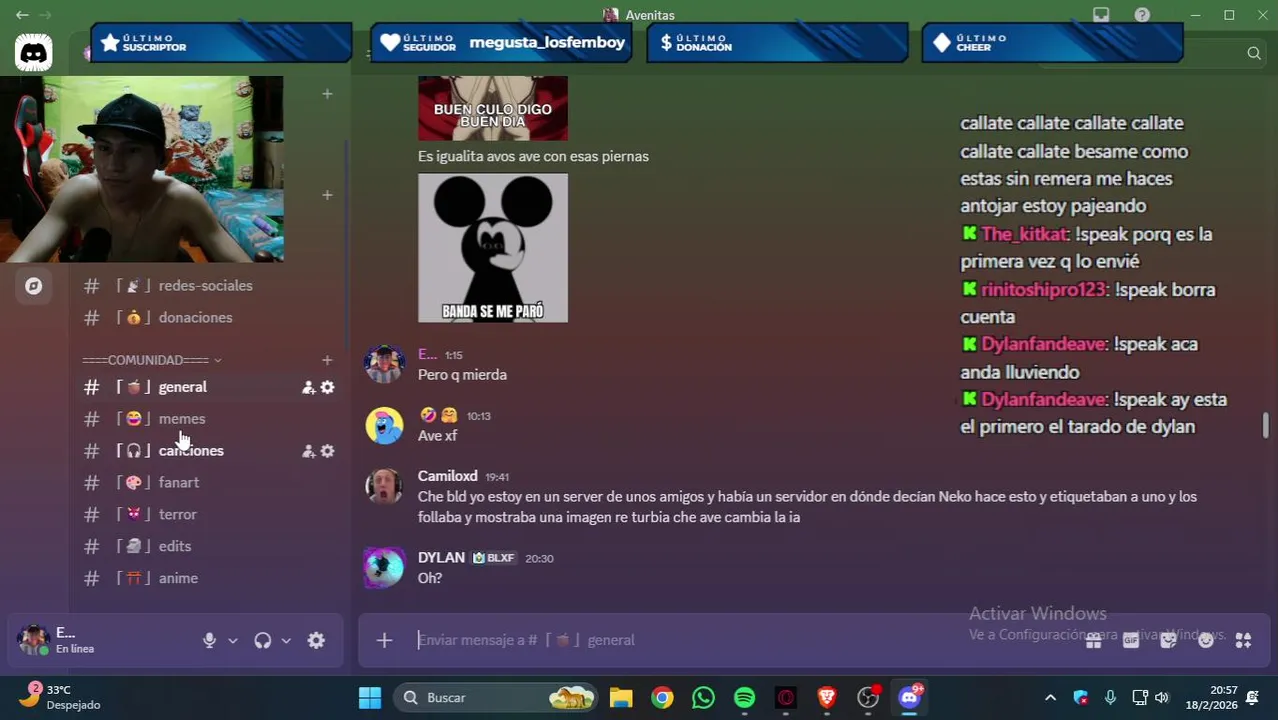Open the gear settings for general channel
The width and height of the screenshot is (1278, 720).
pyautogui.click(x=327, y=387)
